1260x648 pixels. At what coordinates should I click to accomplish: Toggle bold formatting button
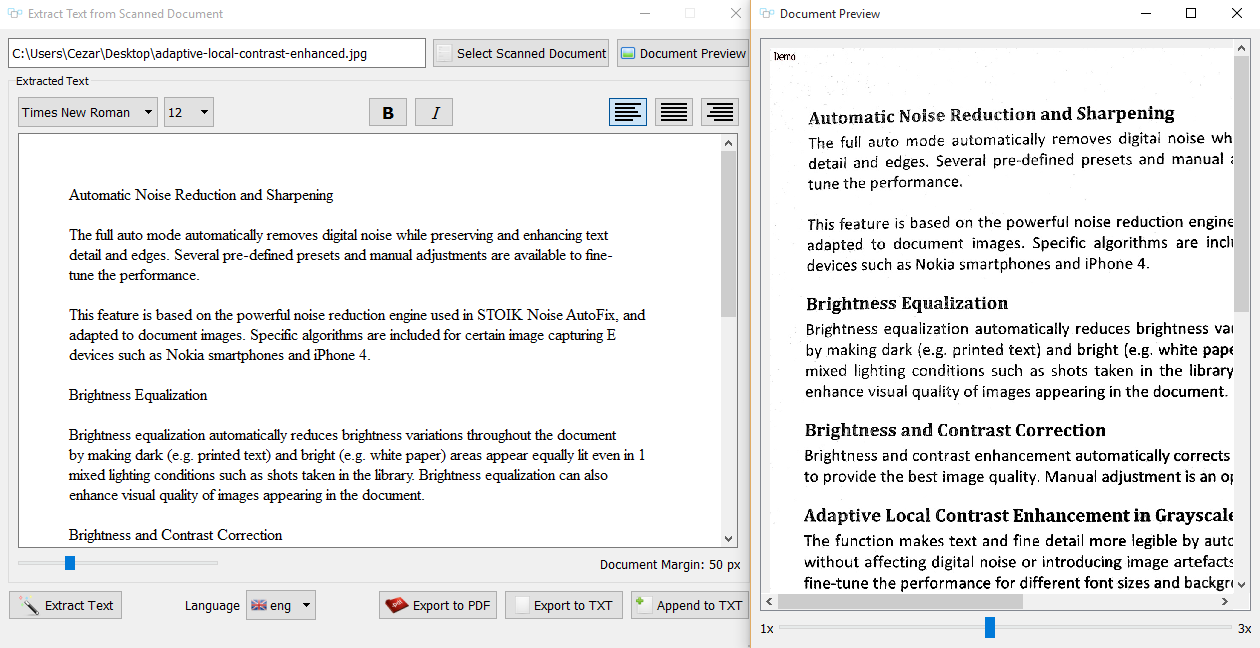[388, 112]
